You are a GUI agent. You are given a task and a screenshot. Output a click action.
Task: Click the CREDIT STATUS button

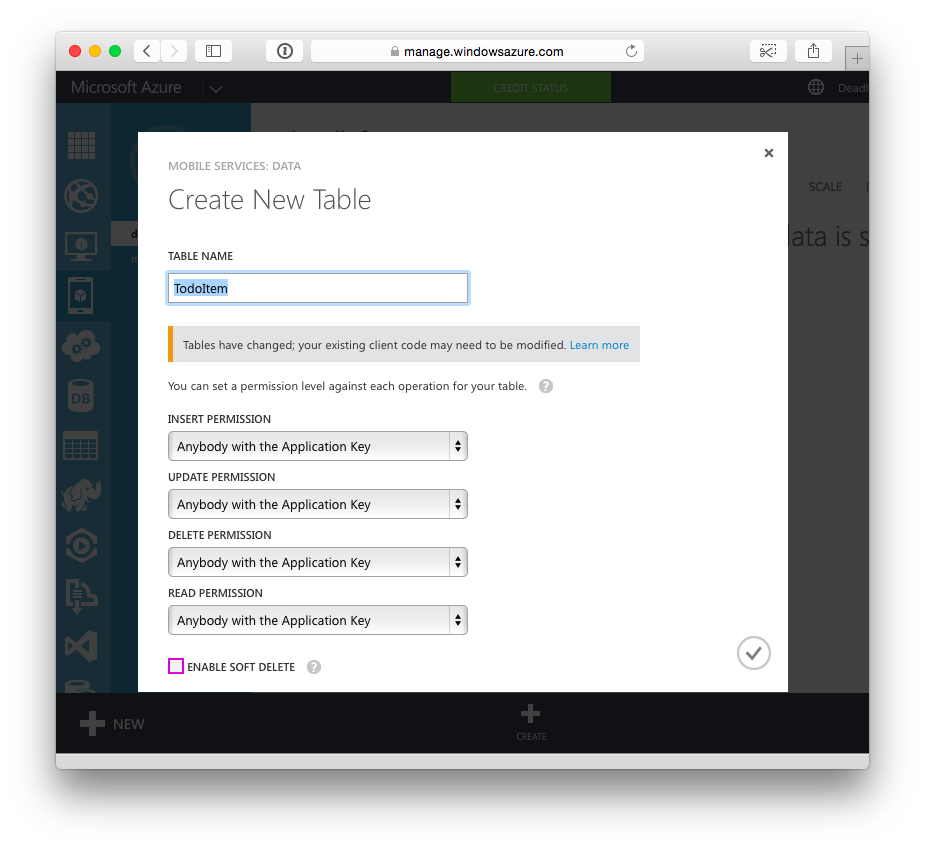coord(531,88)
